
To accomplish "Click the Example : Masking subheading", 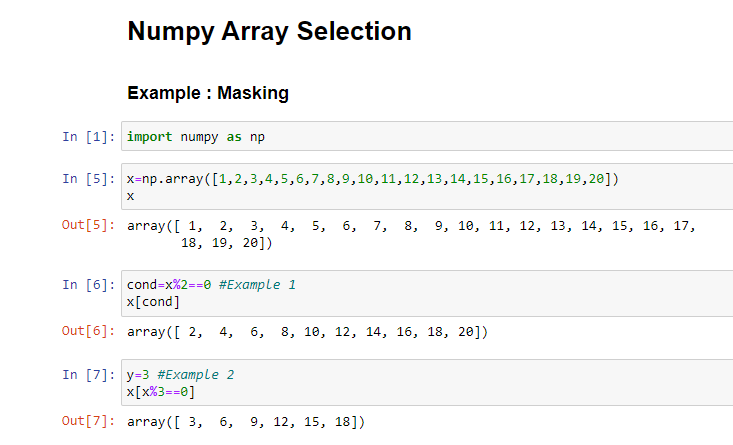I will 208,93.
